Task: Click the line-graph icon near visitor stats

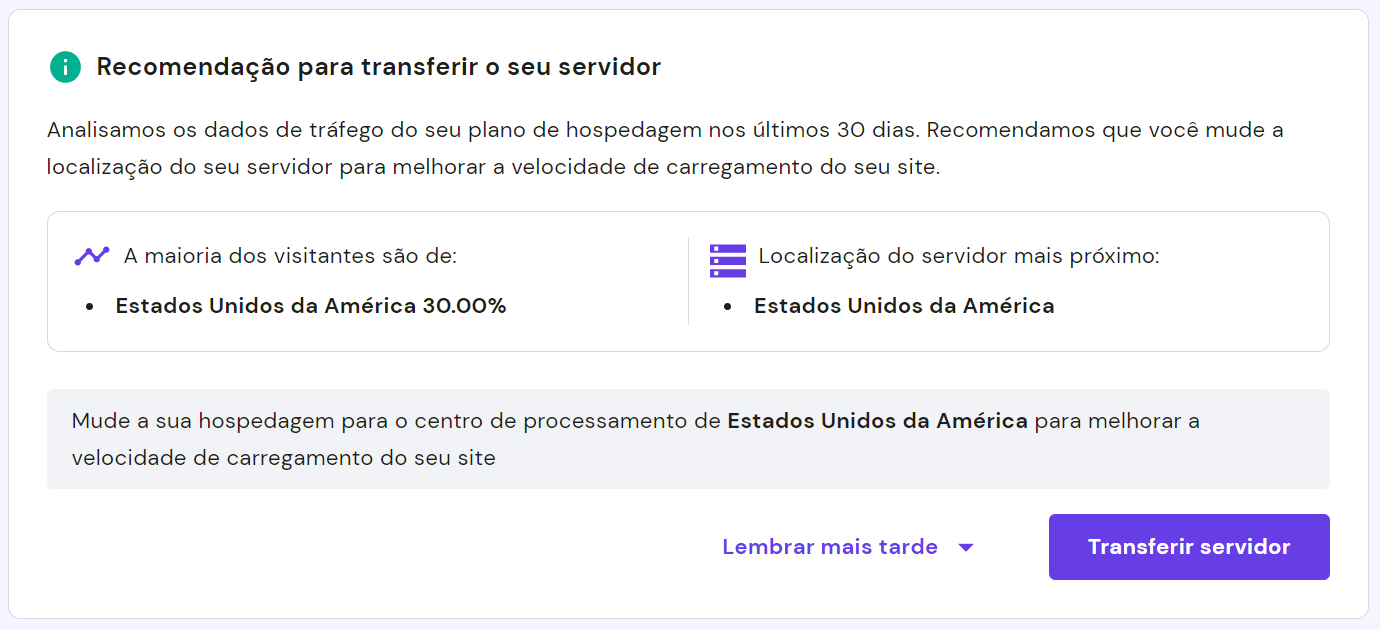Action: click(90, 255)
